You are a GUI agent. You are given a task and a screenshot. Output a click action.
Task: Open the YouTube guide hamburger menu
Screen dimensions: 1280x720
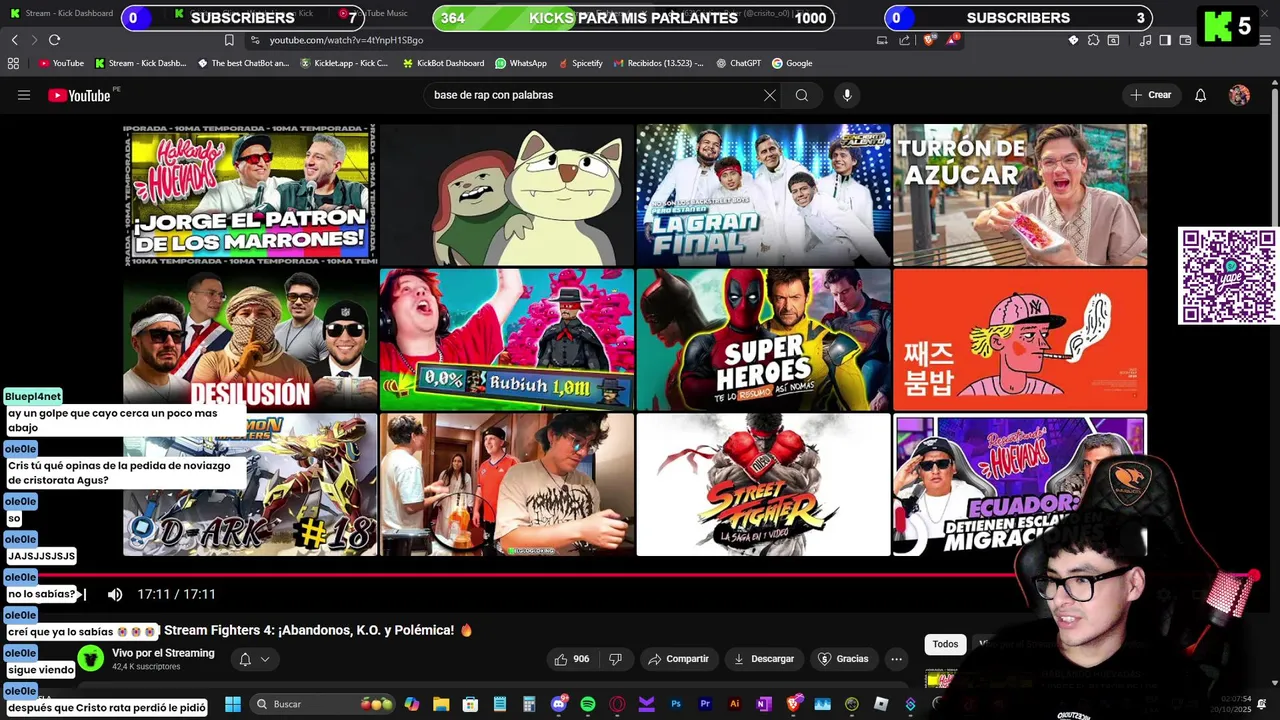tap(24, 95)
